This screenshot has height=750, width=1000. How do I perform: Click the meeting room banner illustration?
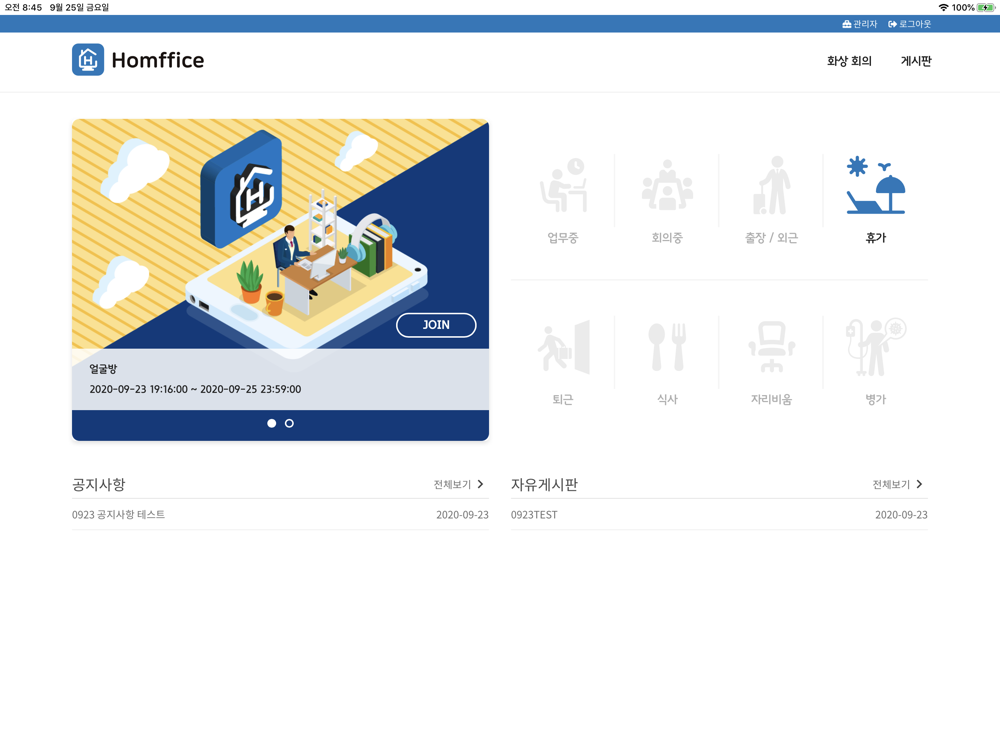281,234
